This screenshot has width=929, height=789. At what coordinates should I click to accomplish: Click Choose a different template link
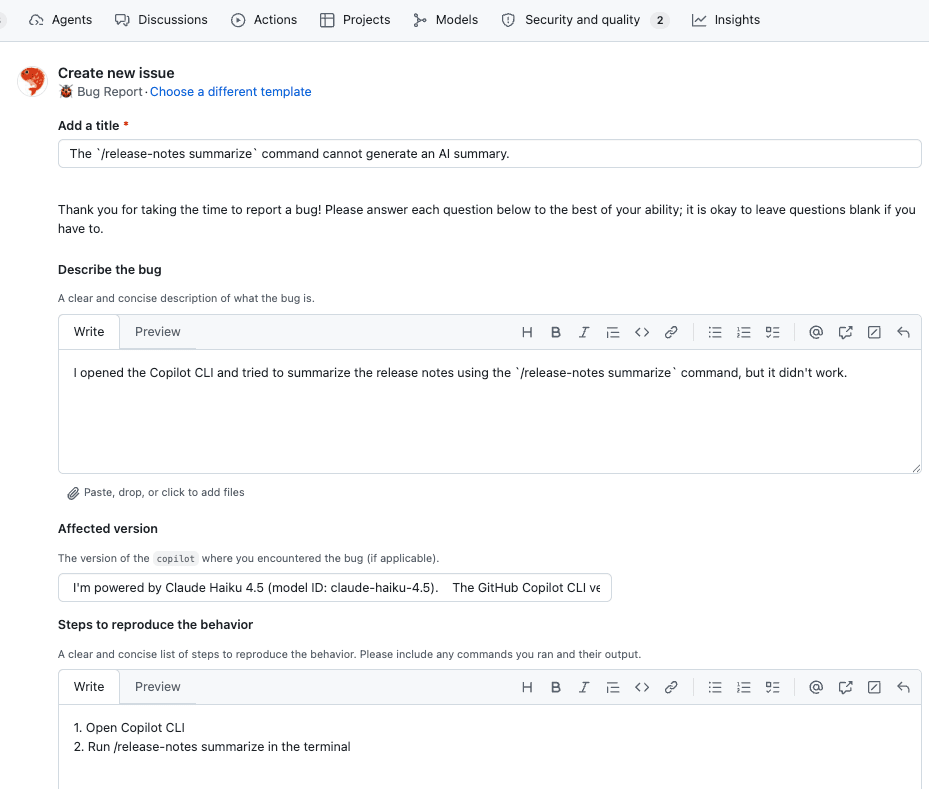click(x=230, y=92)
